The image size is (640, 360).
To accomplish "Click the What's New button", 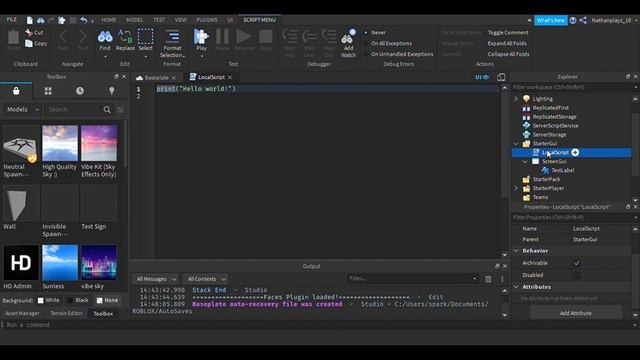I will click(551, 20).
